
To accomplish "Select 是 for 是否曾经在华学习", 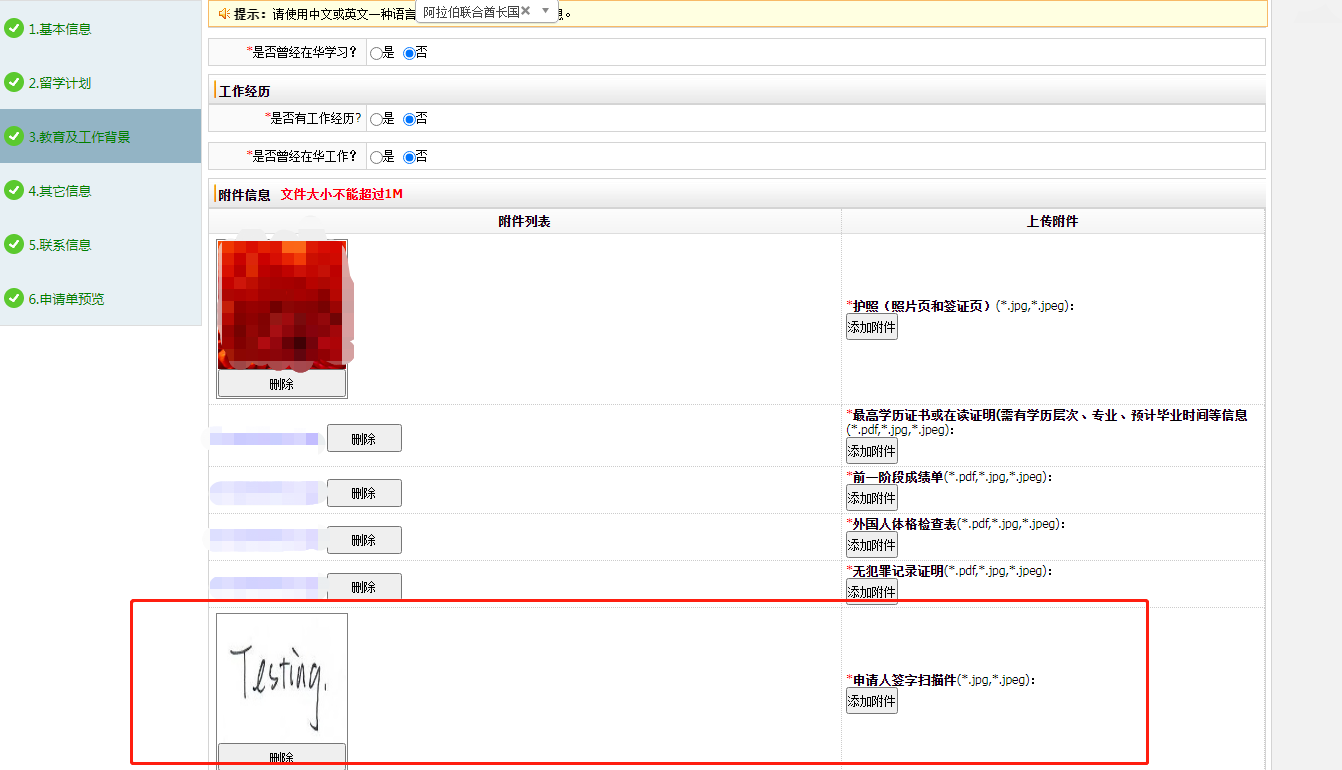I will point(376,53).
